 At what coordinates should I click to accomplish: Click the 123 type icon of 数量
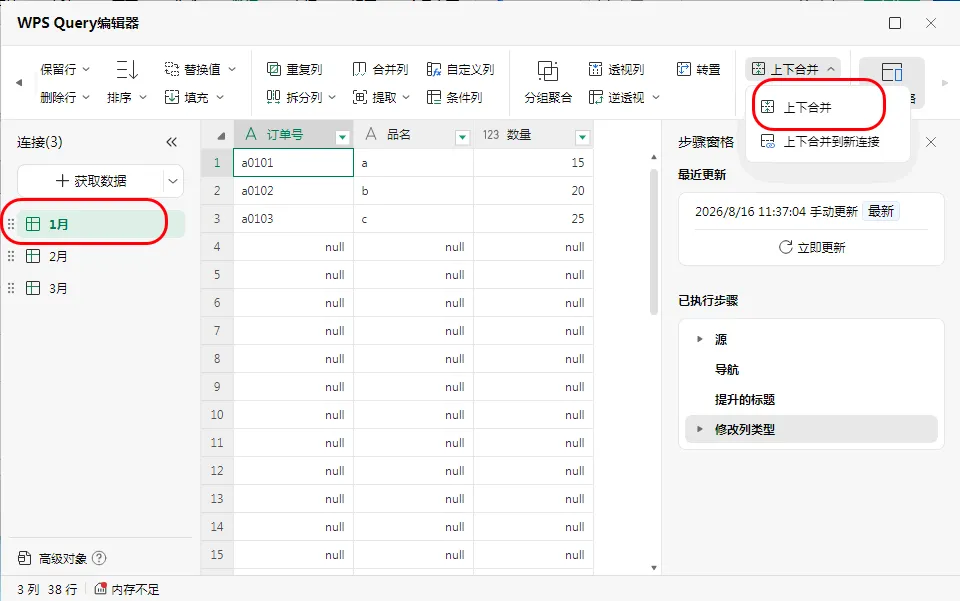coord(491,135)
